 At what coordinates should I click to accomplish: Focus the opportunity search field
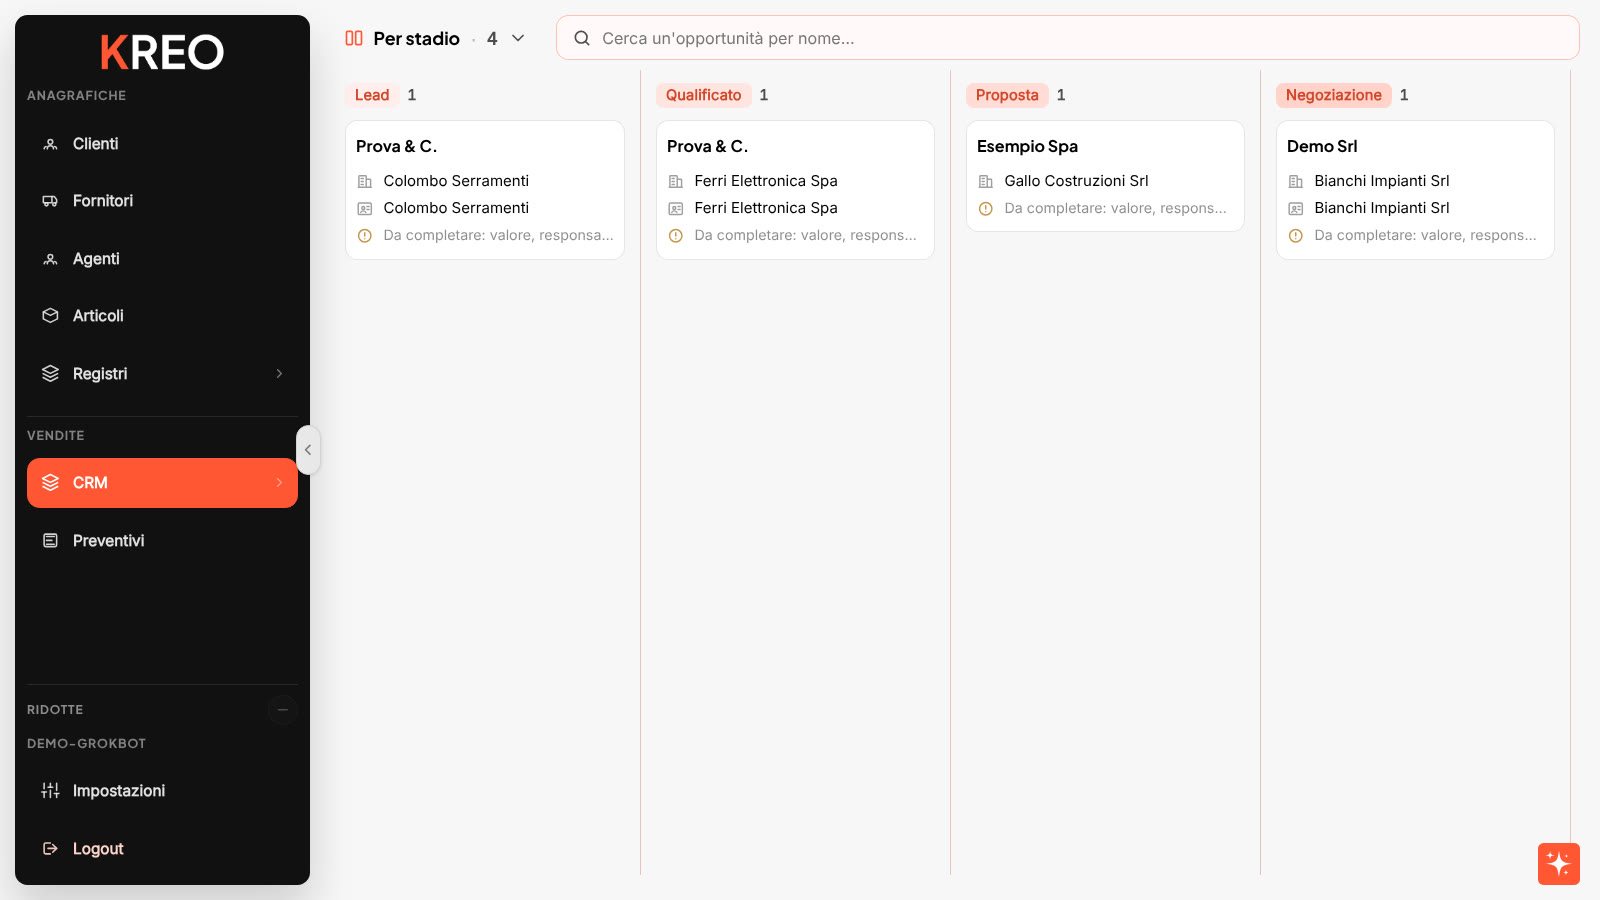point(1068,38)
